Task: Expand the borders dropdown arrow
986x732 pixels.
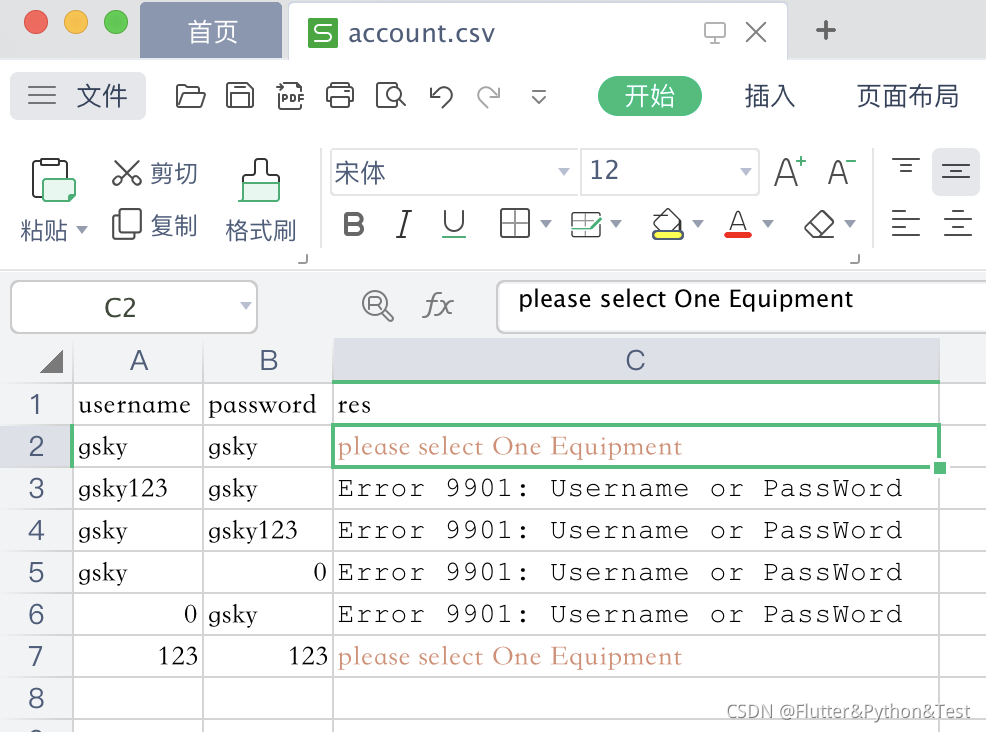Action: (x=546, y=223)
